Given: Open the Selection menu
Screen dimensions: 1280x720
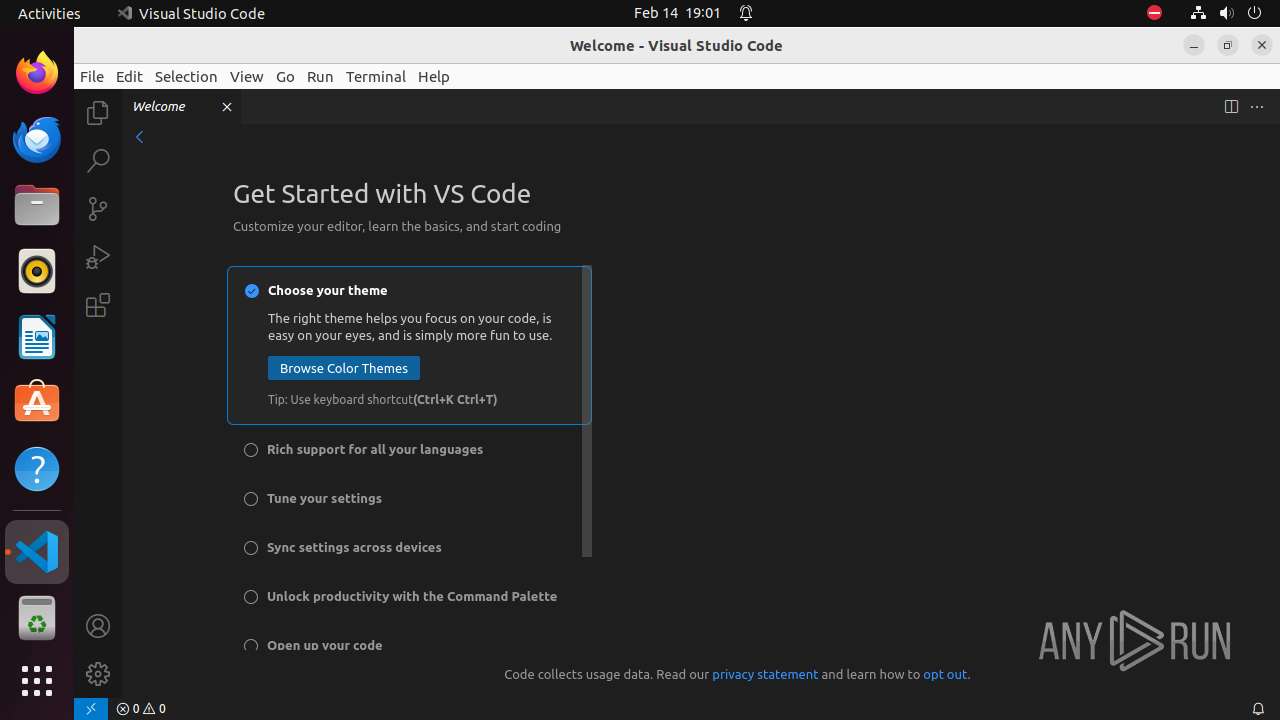Looking at the screenshot, I should (x=186, y=76).
